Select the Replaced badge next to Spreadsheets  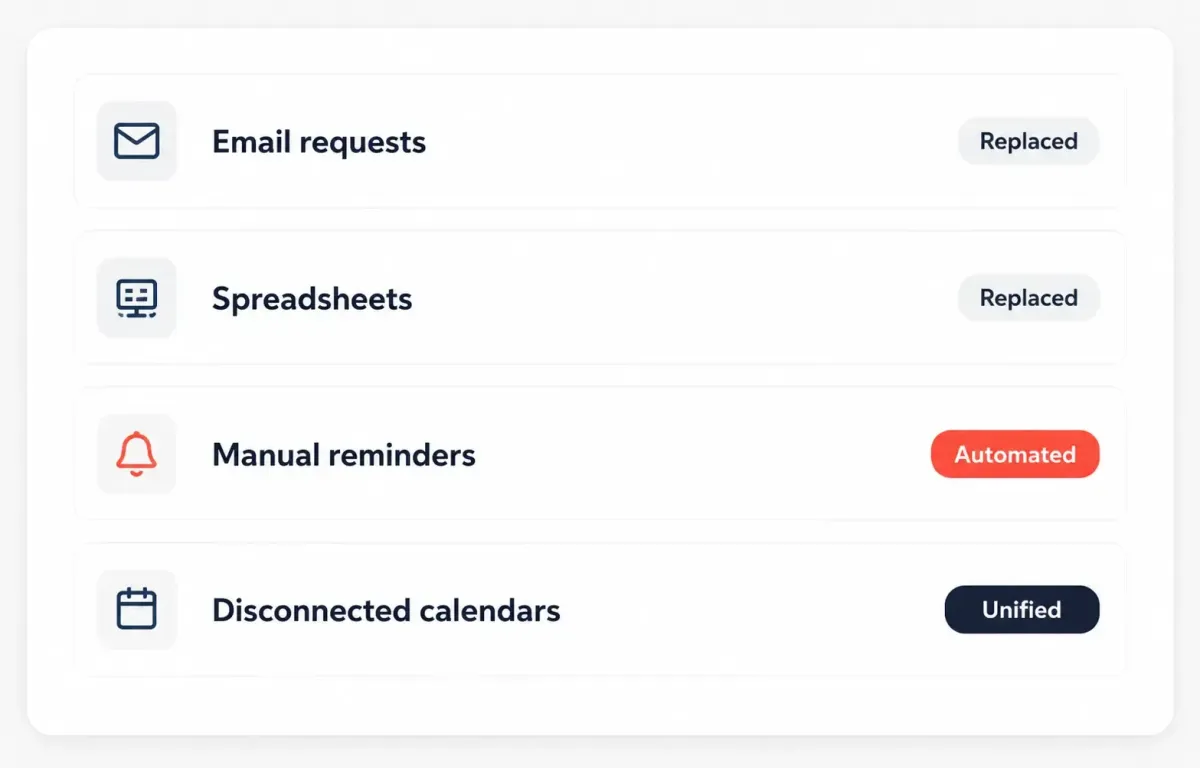pyautogui.click(x=1028, y=298)
